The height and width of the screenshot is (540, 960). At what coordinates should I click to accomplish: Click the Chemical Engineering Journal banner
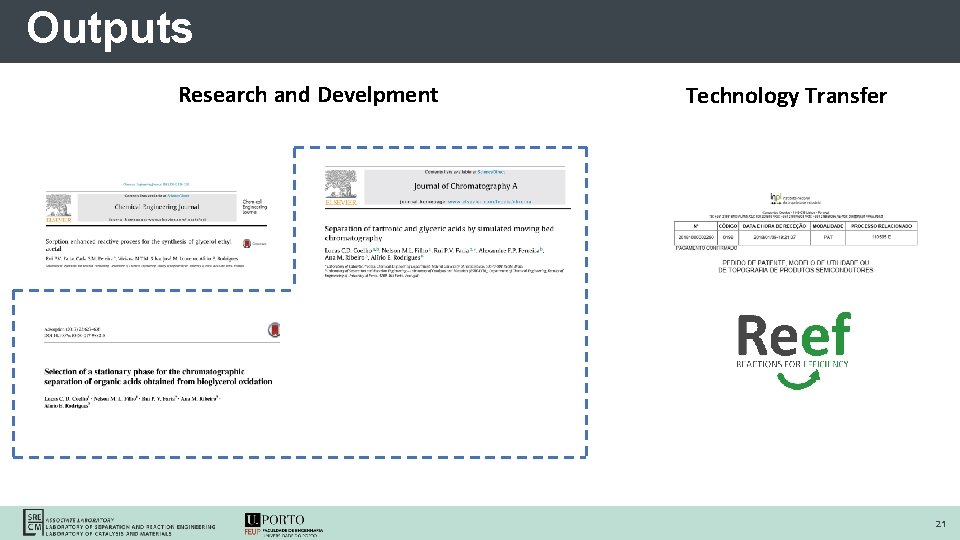click(157, 208)
